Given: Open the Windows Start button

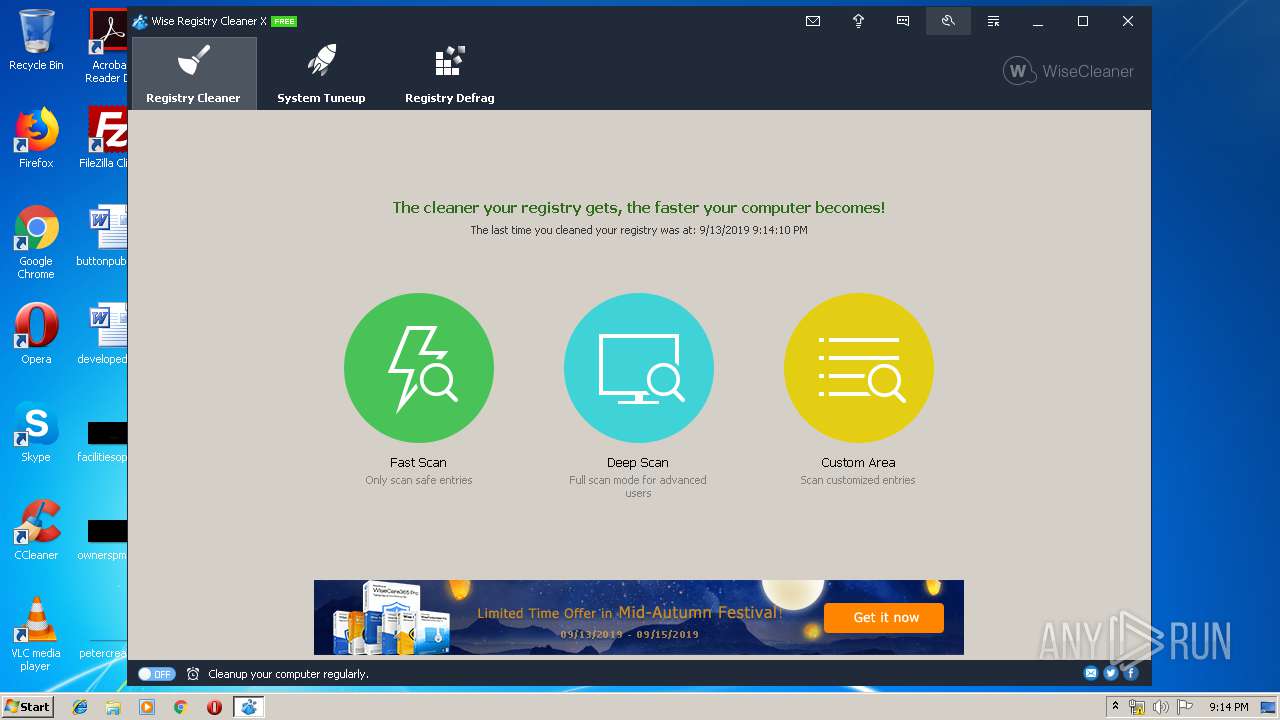Looking at the screenshot, I should [x=27, y=707].
